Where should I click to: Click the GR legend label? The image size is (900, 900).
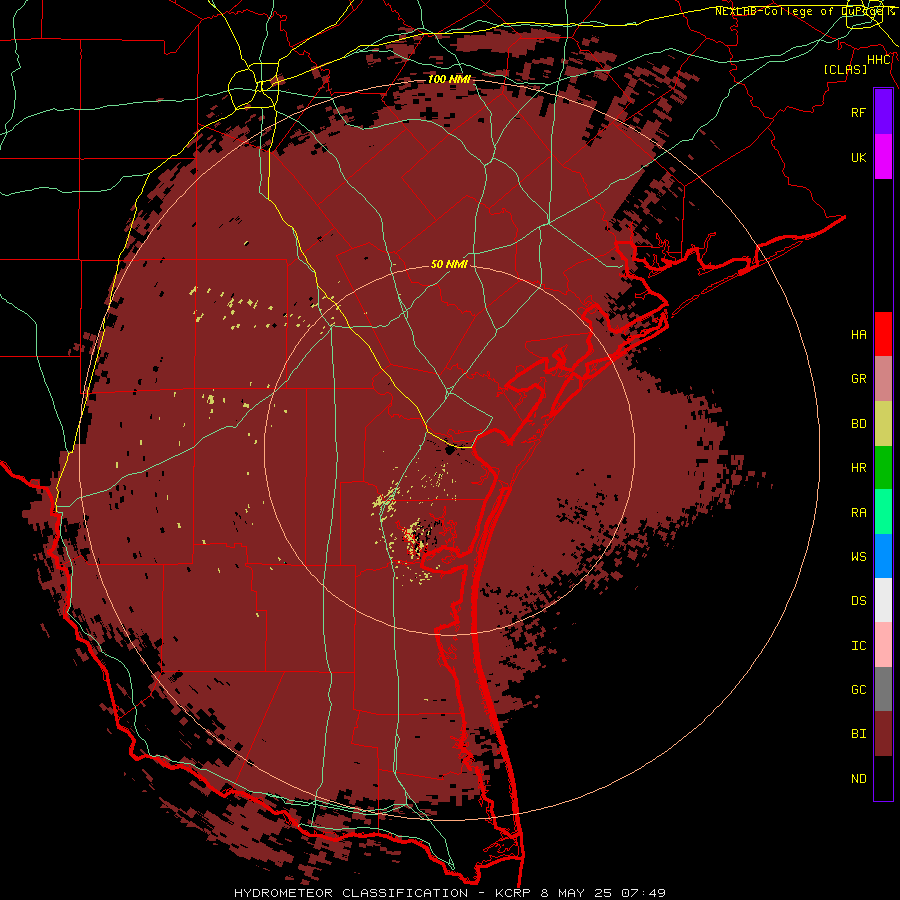pos(858,379)
